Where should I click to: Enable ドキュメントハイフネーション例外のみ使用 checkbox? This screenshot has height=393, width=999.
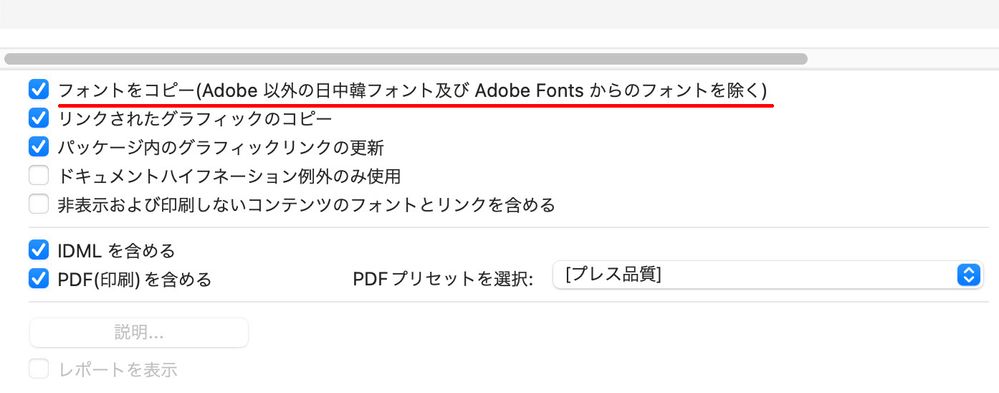39,175
